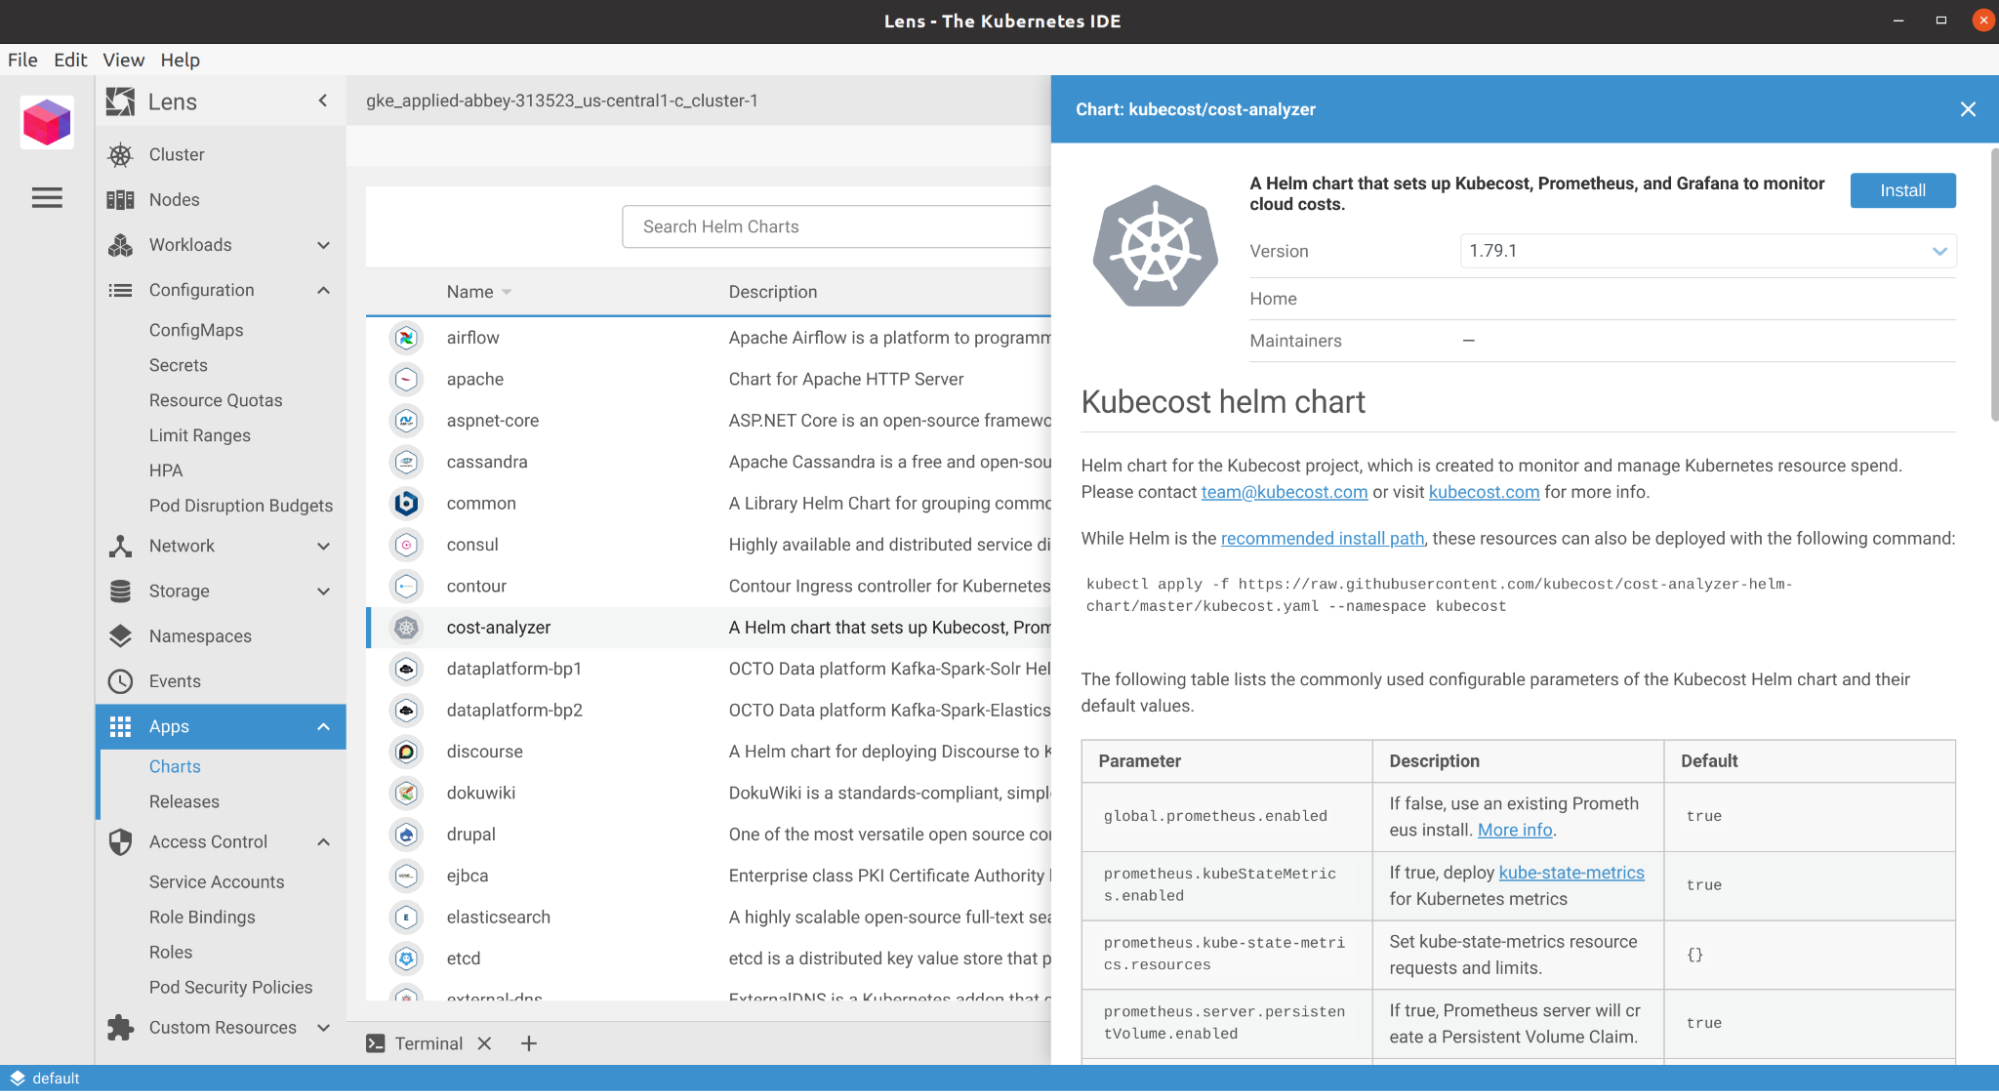Click the Apps grid icon
The height and width of the screenshot is (1092, 1999).
click(x=120, y=726)
